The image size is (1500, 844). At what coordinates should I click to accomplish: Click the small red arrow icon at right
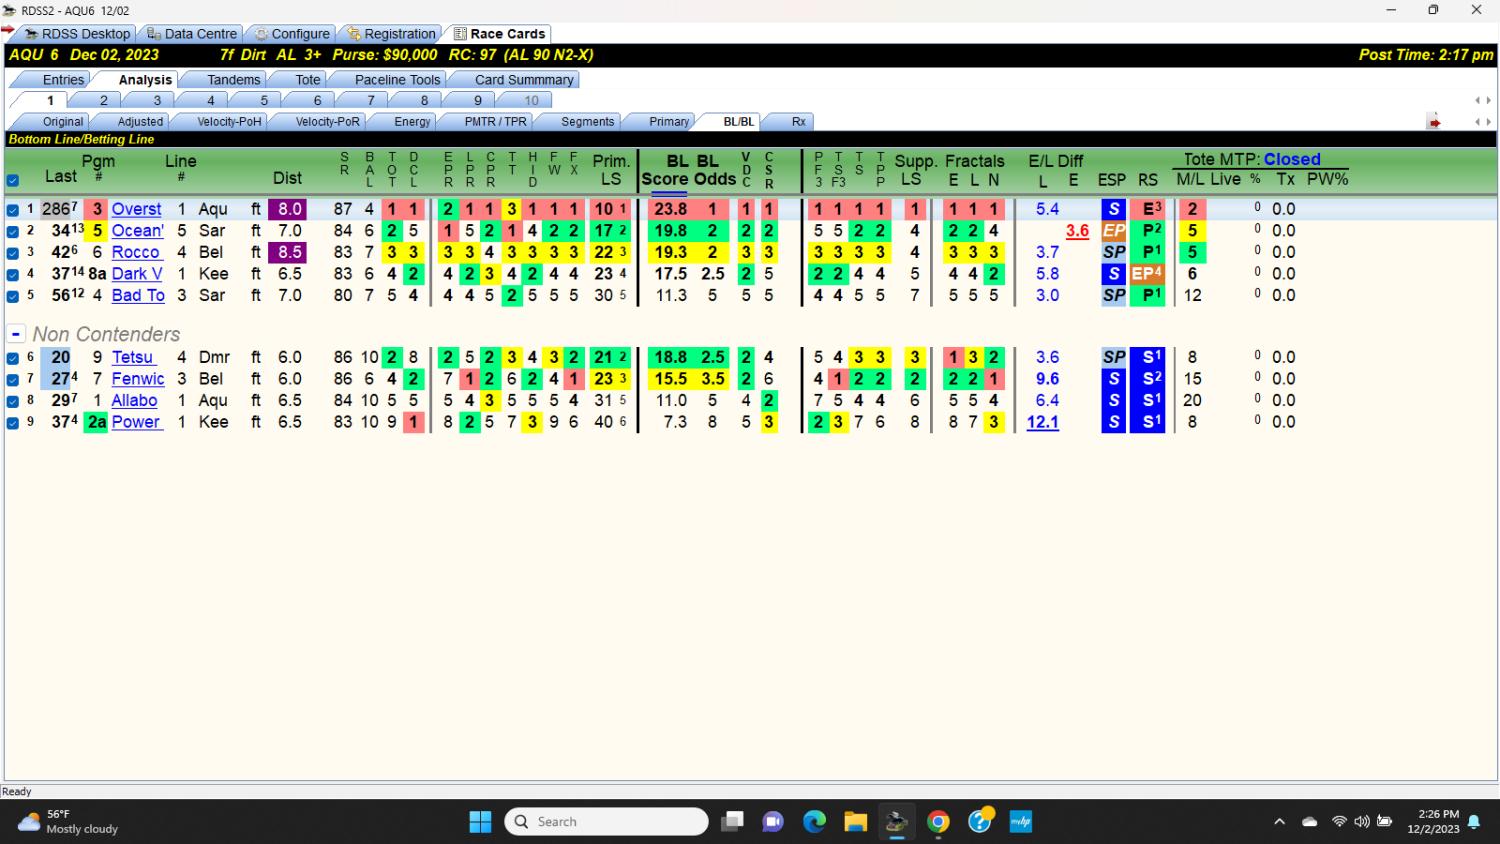(1434, 122)
